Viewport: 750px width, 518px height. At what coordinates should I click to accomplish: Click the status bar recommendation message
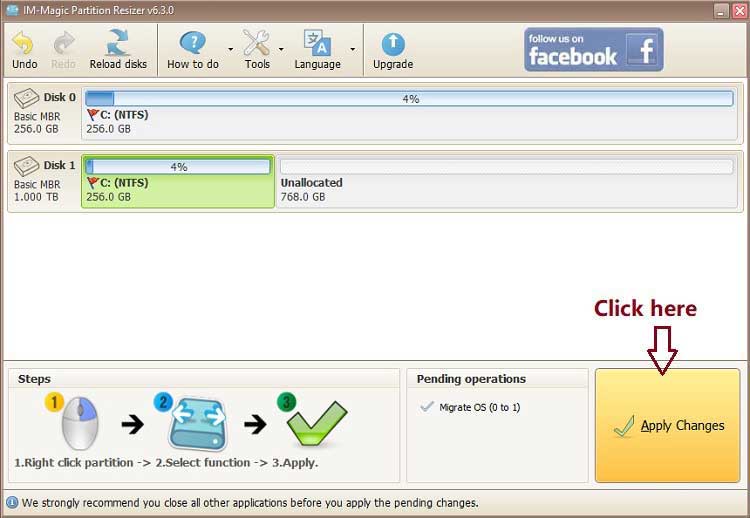point(250,503)
